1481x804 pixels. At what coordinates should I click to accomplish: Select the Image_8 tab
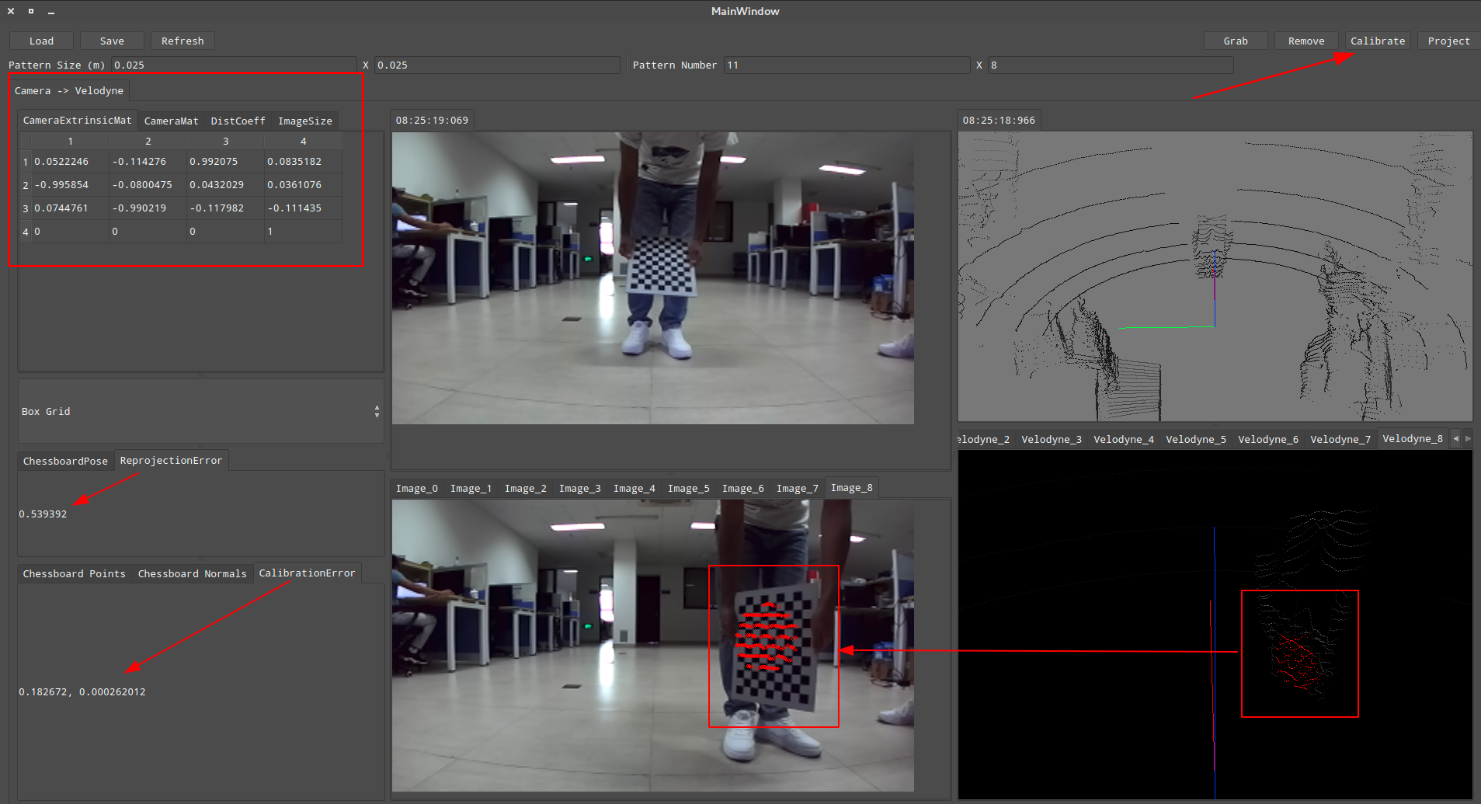tap(851, 488)
